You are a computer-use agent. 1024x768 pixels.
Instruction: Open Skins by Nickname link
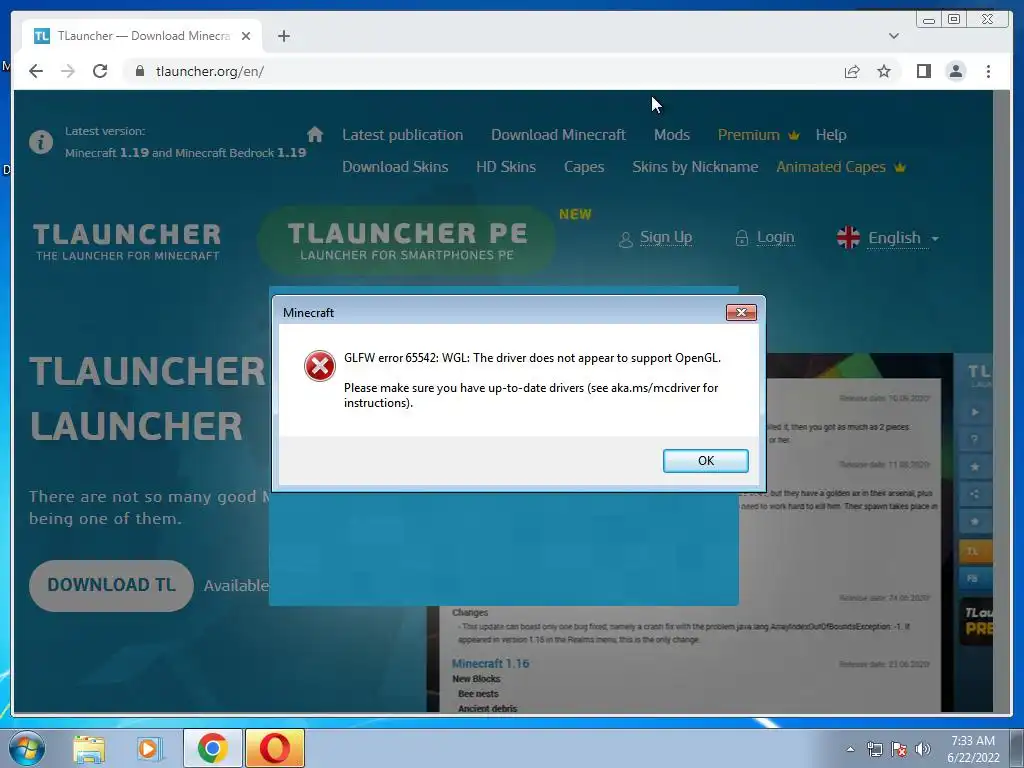pyautogui.click(x=695, y=167)
